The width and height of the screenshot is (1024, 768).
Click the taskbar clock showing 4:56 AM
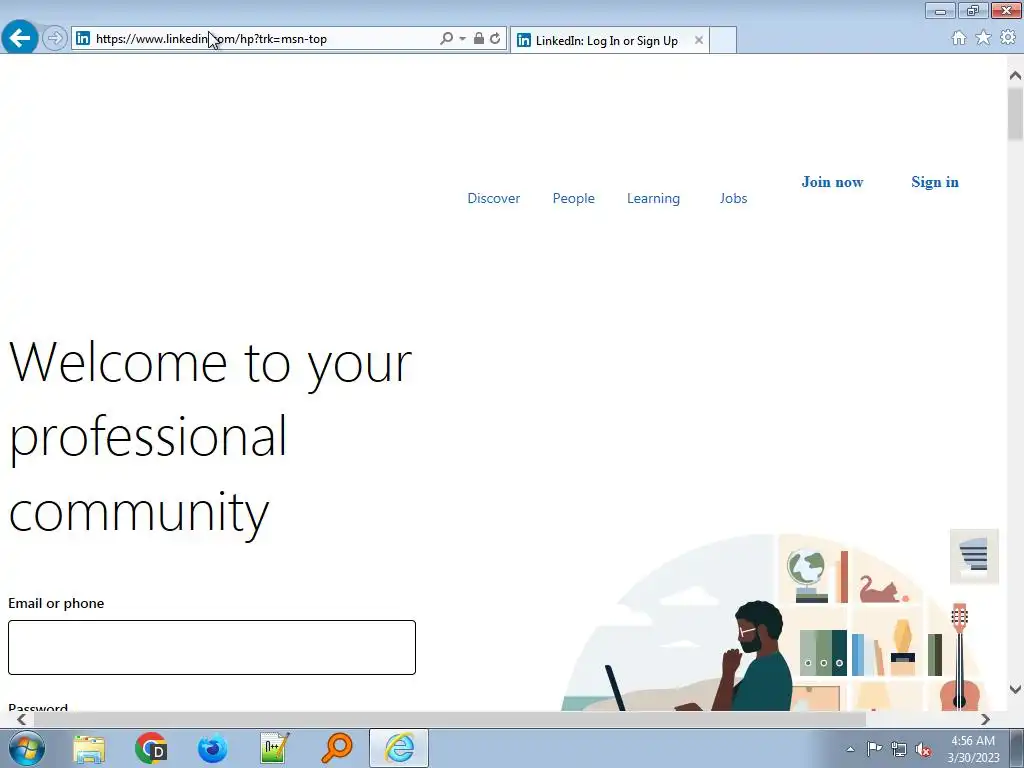pyautogui.click(x=973, y=749)
